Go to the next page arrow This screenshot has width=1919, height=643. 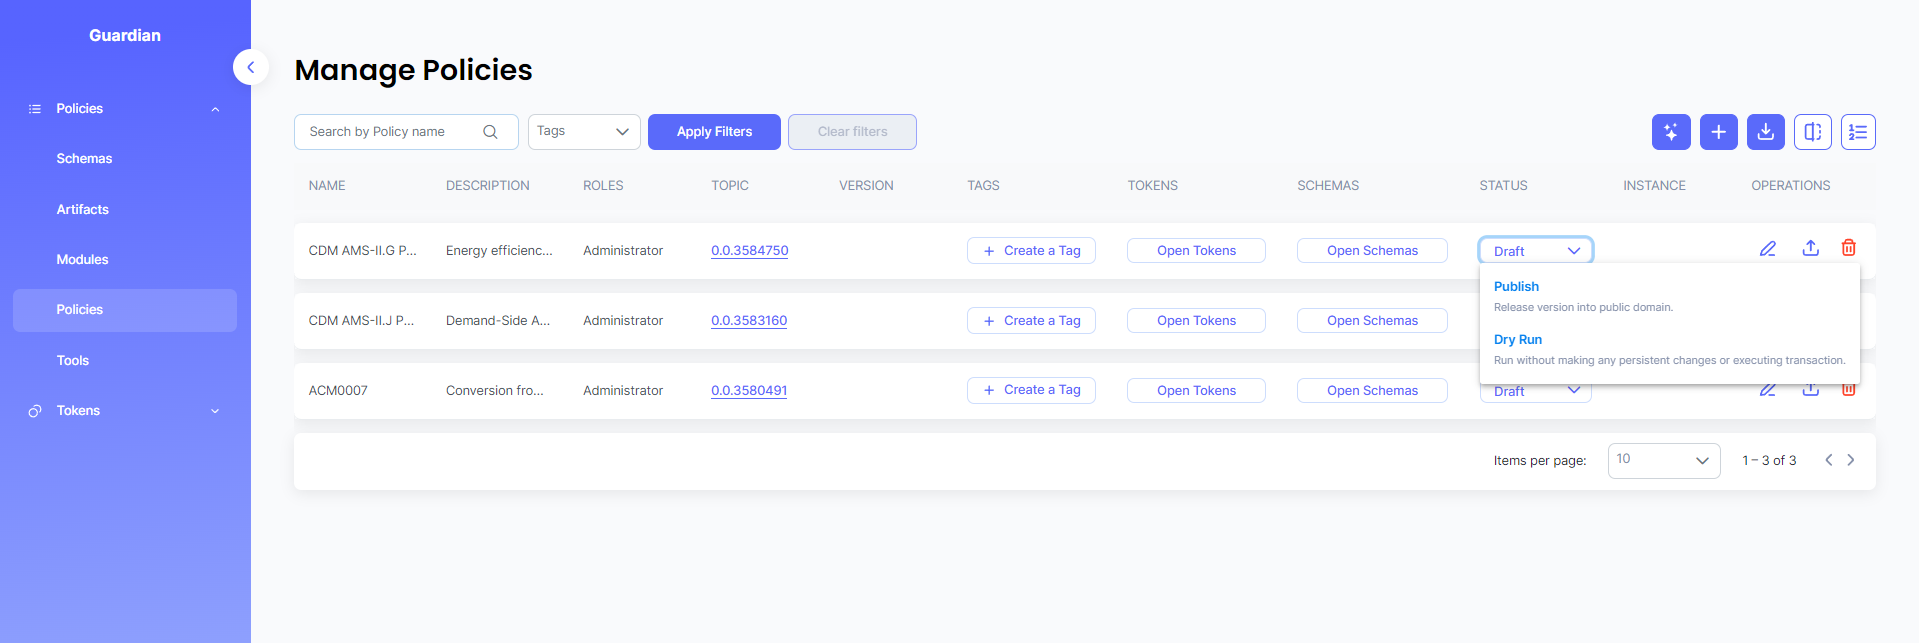1851,460
